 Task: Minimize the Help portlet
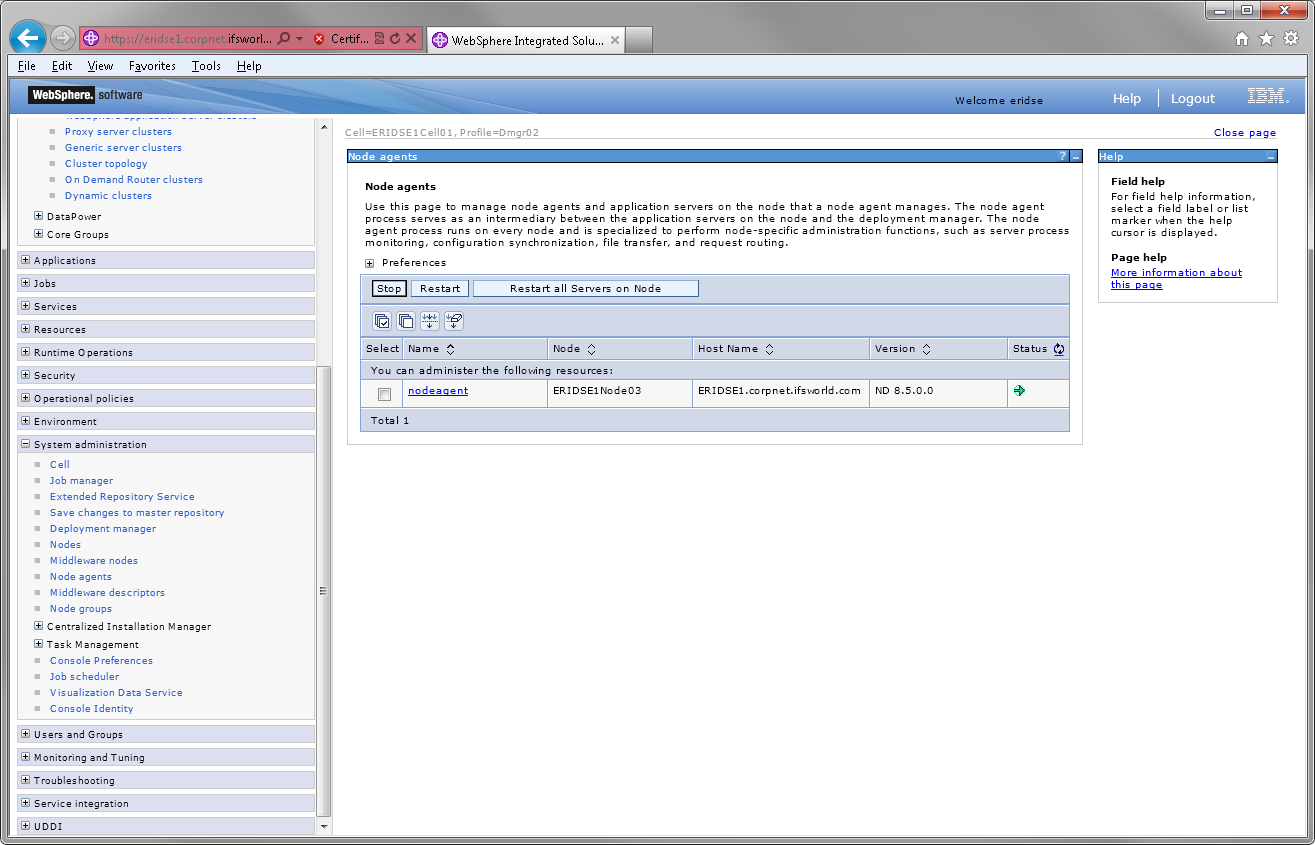point(1270,157)
